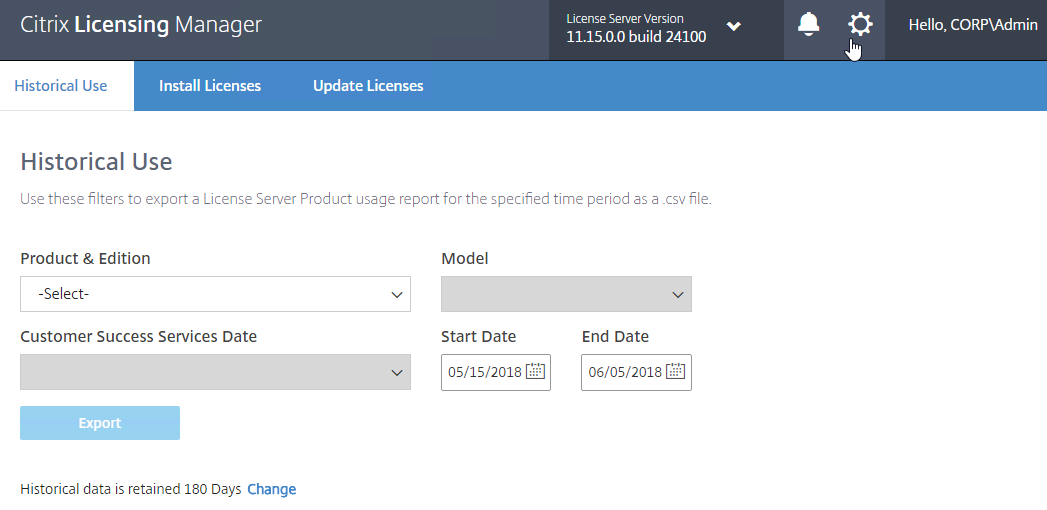1047x510 pixels.
Task: Click into the End Date field 06/05/2018
Action: (x=636, y=372)
